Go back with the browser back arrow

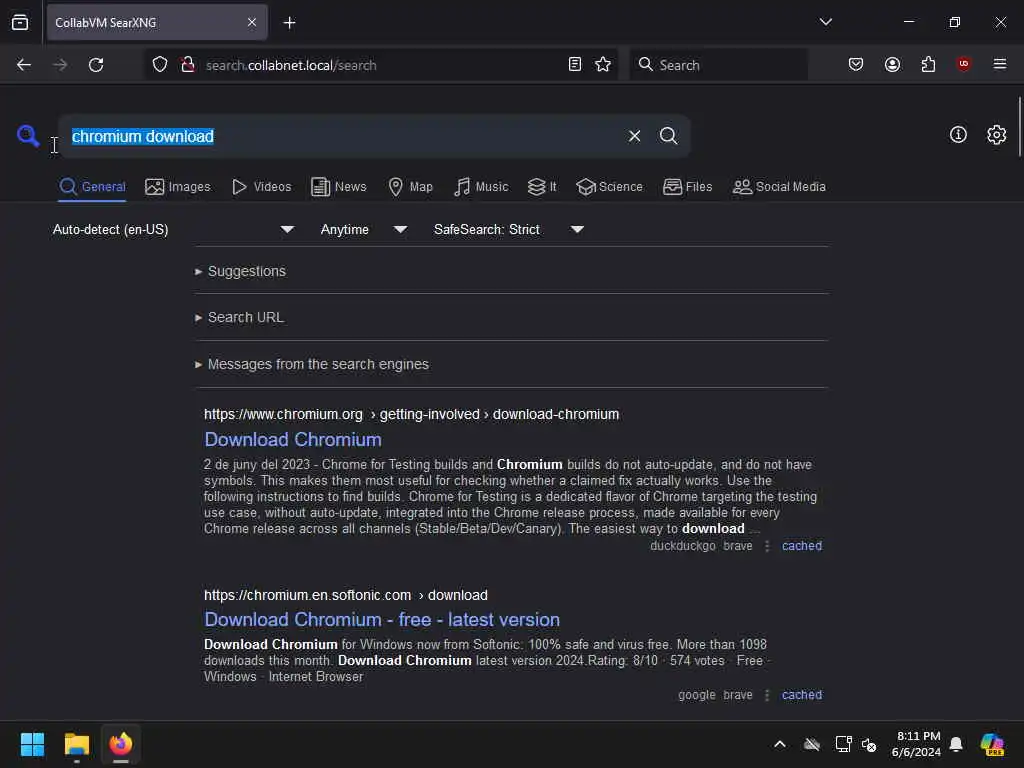click(24, 65)
